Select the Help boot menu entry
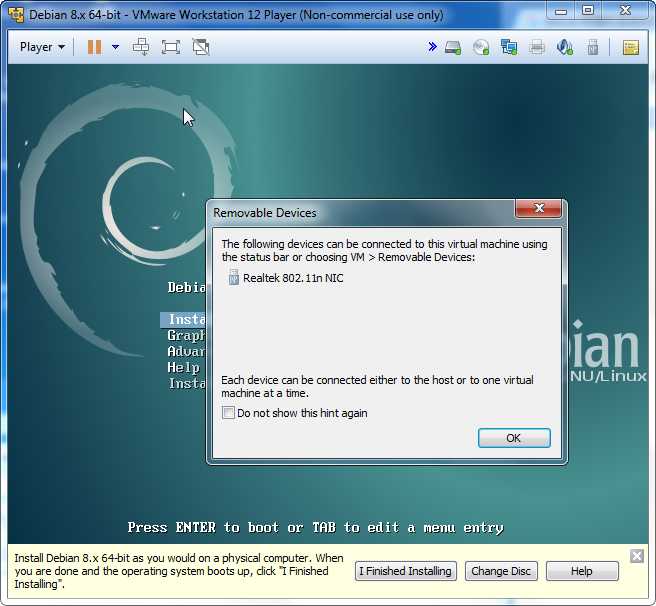The width and height of the screenshot is (656, 606). (x=183, y=367)
